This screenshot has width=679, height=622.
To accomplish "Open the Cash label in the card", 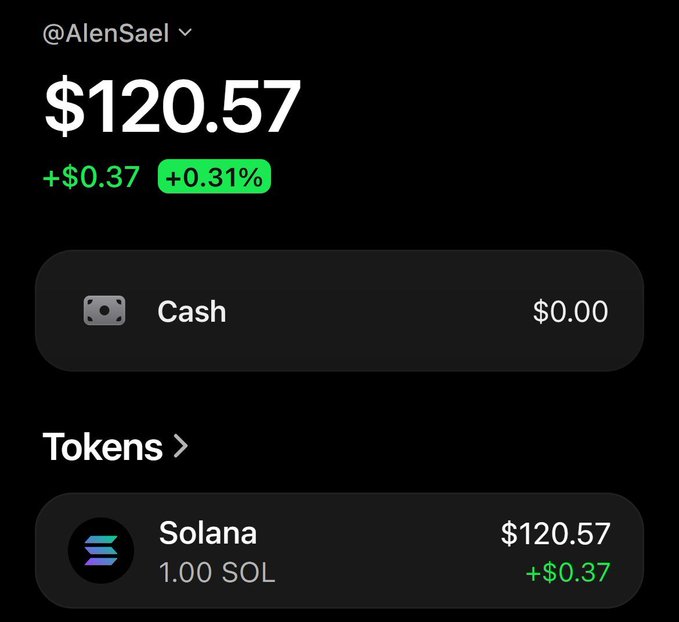I will tap(192, 311).
